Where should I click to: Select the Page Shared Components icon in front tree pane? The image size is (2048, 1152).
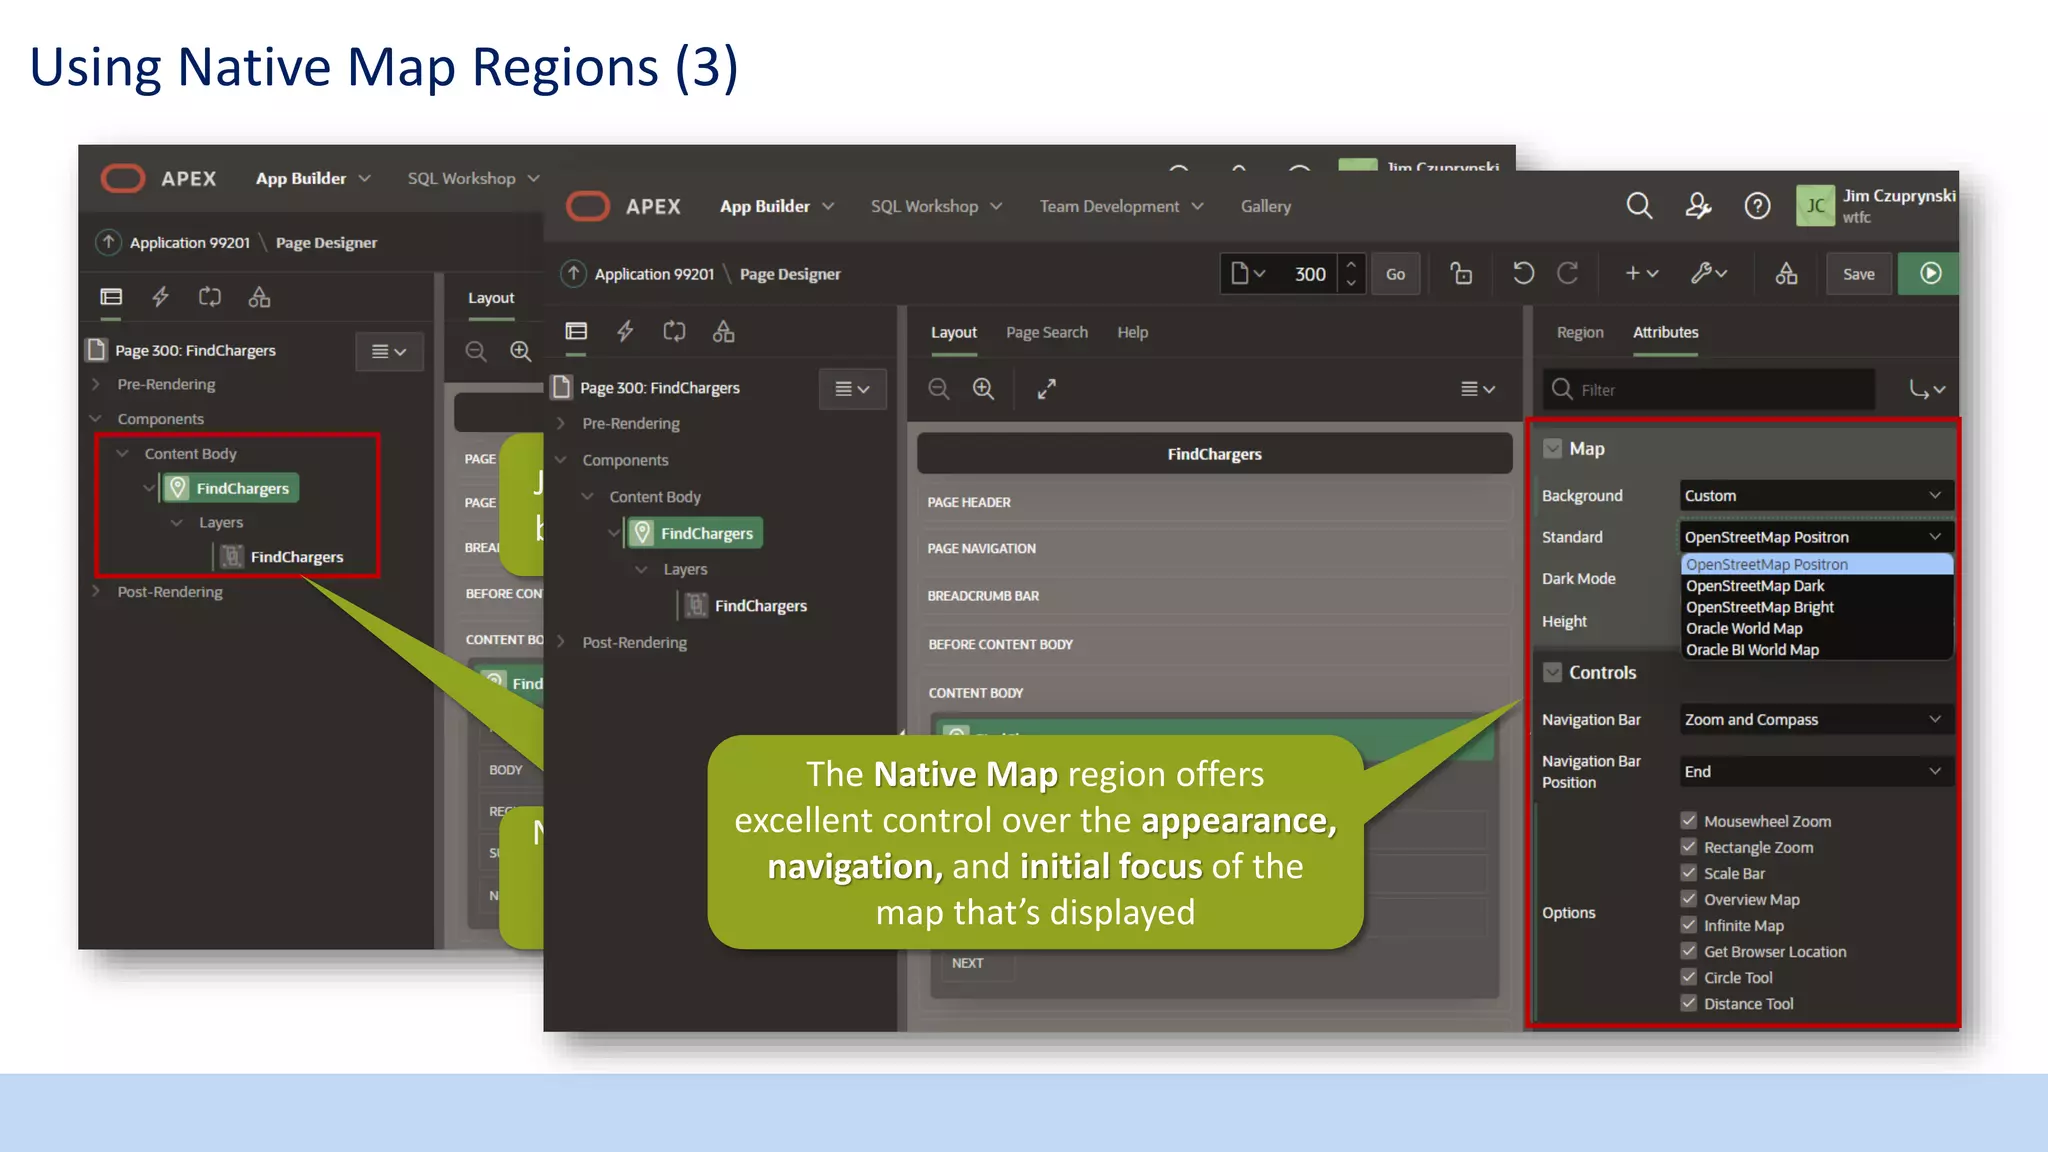(724, 331)
